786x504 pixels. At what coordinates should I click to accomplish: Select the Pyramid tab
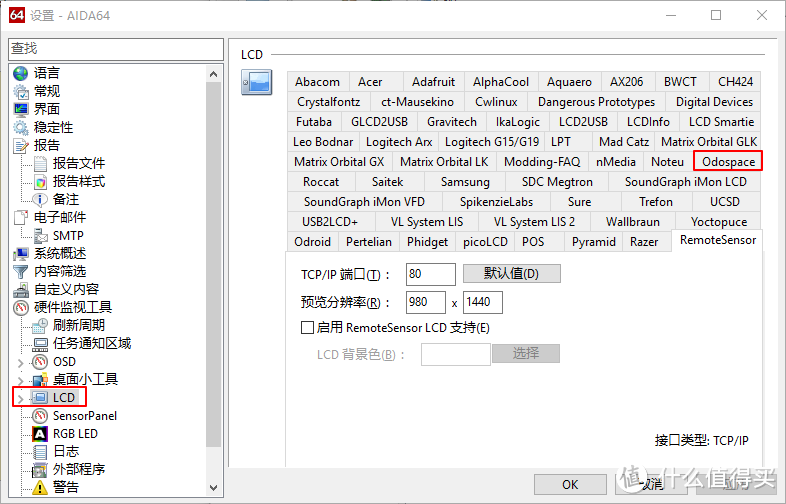(594, 242)
